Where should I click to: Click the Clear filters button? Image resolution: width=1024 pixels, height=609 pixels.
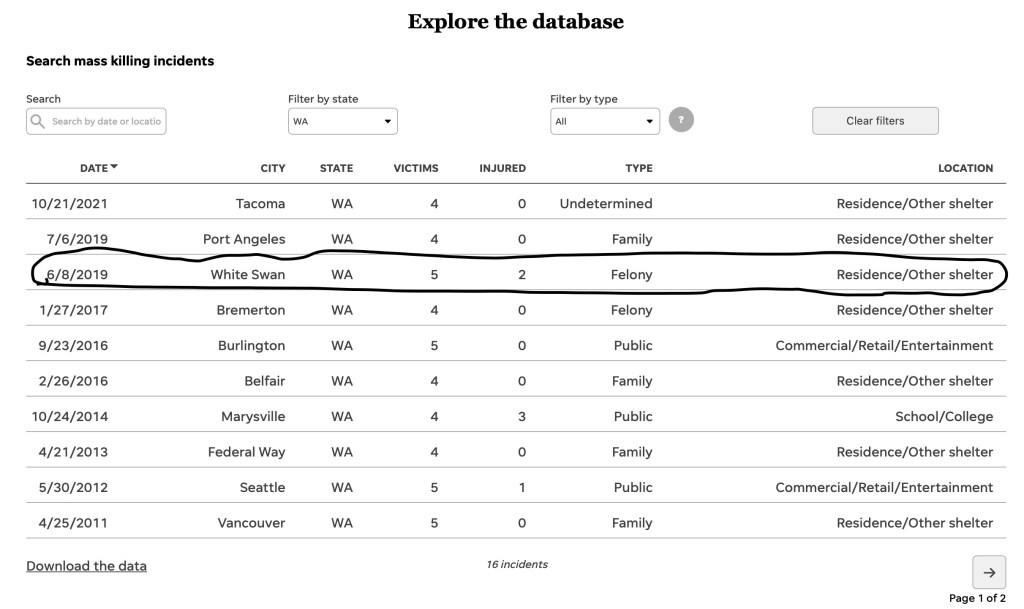tap(875, 121)
